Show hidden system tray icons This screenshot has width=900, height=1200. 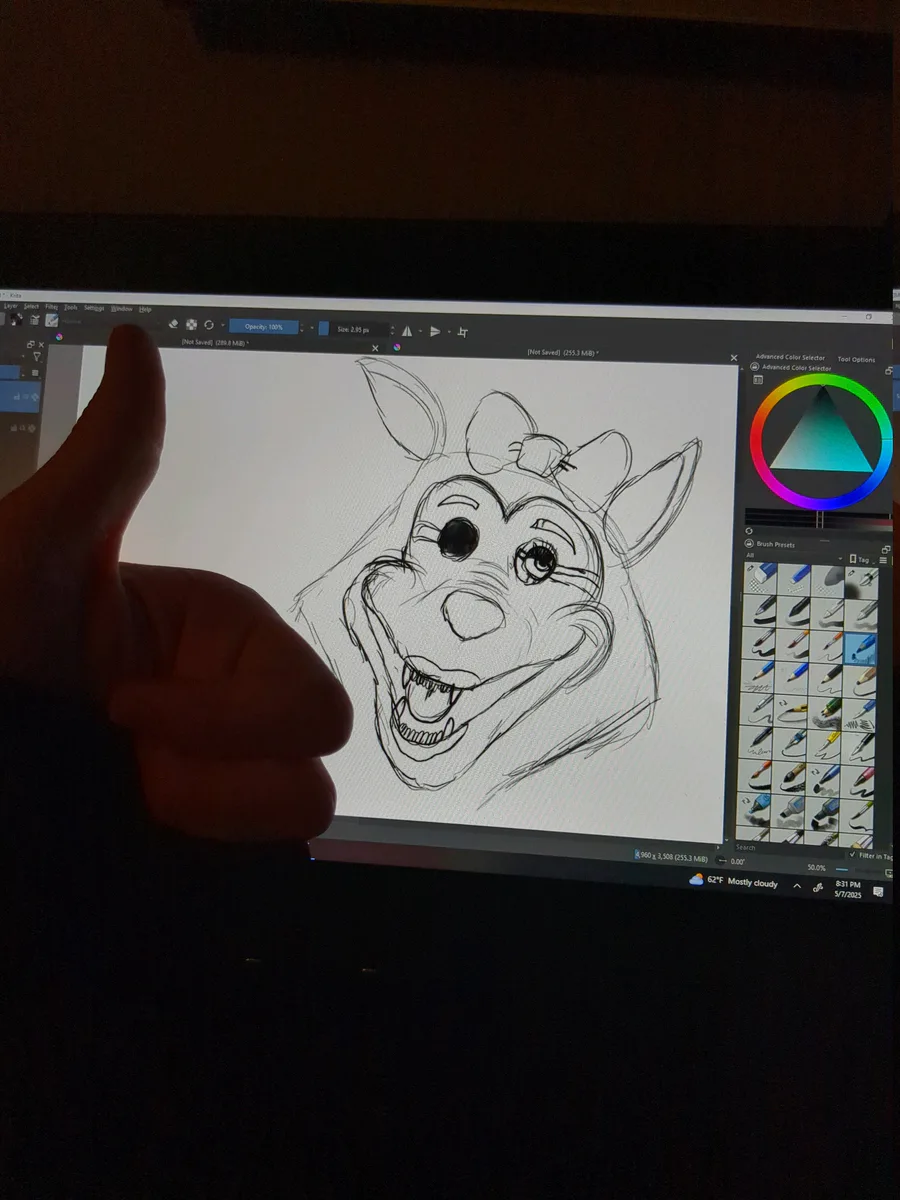pos(797,886)
